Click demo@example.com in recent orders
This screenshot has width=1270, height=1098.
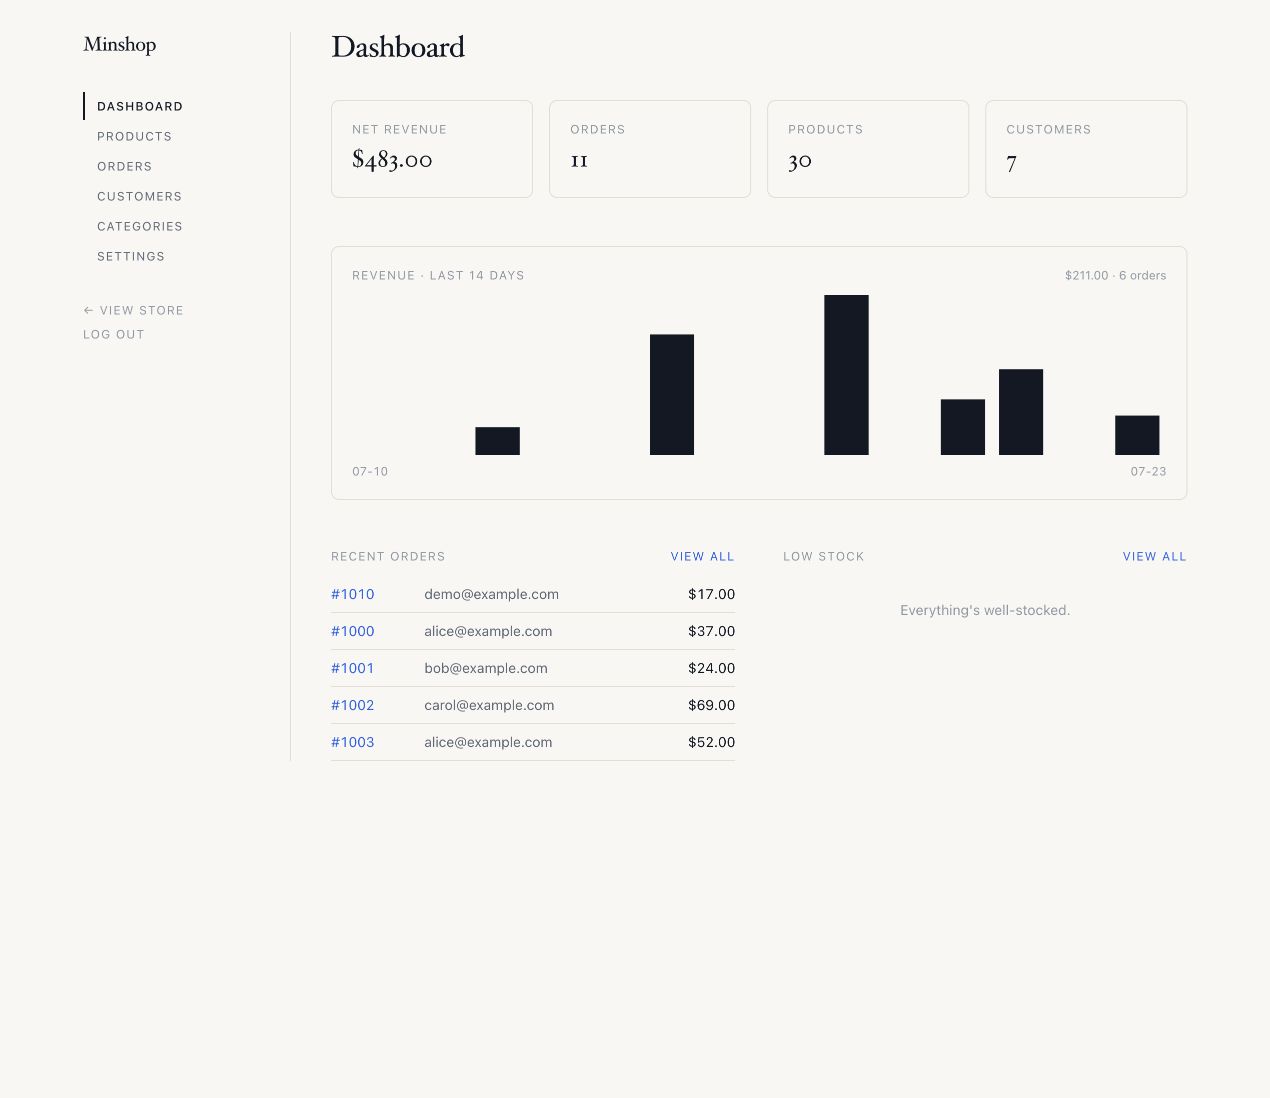point(491,594)
